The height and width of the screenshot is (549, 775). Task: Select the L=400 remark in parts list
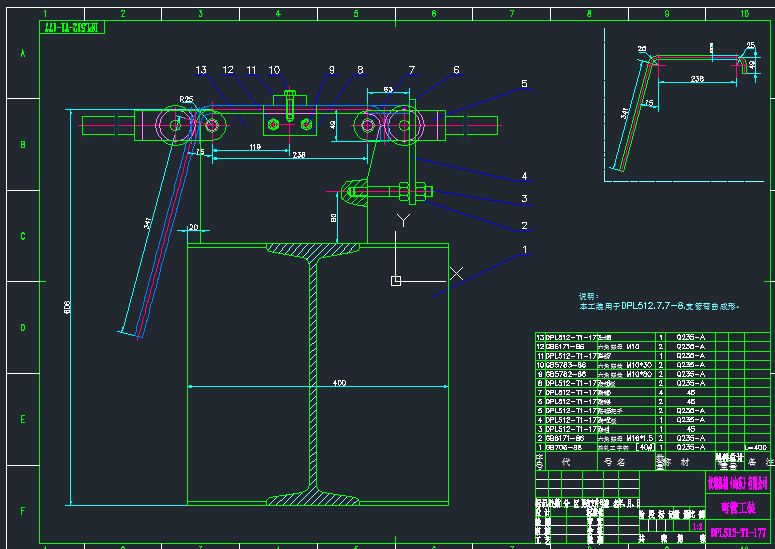tap(756, 447)
